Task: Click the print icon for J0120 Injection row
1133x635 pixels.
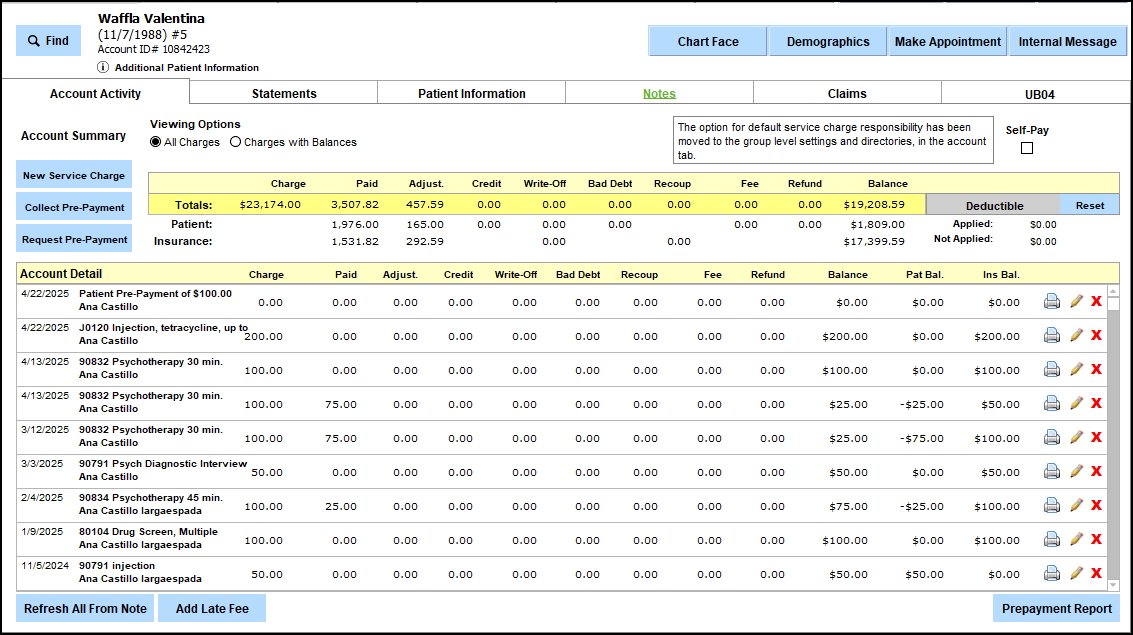Action: 1051,336
